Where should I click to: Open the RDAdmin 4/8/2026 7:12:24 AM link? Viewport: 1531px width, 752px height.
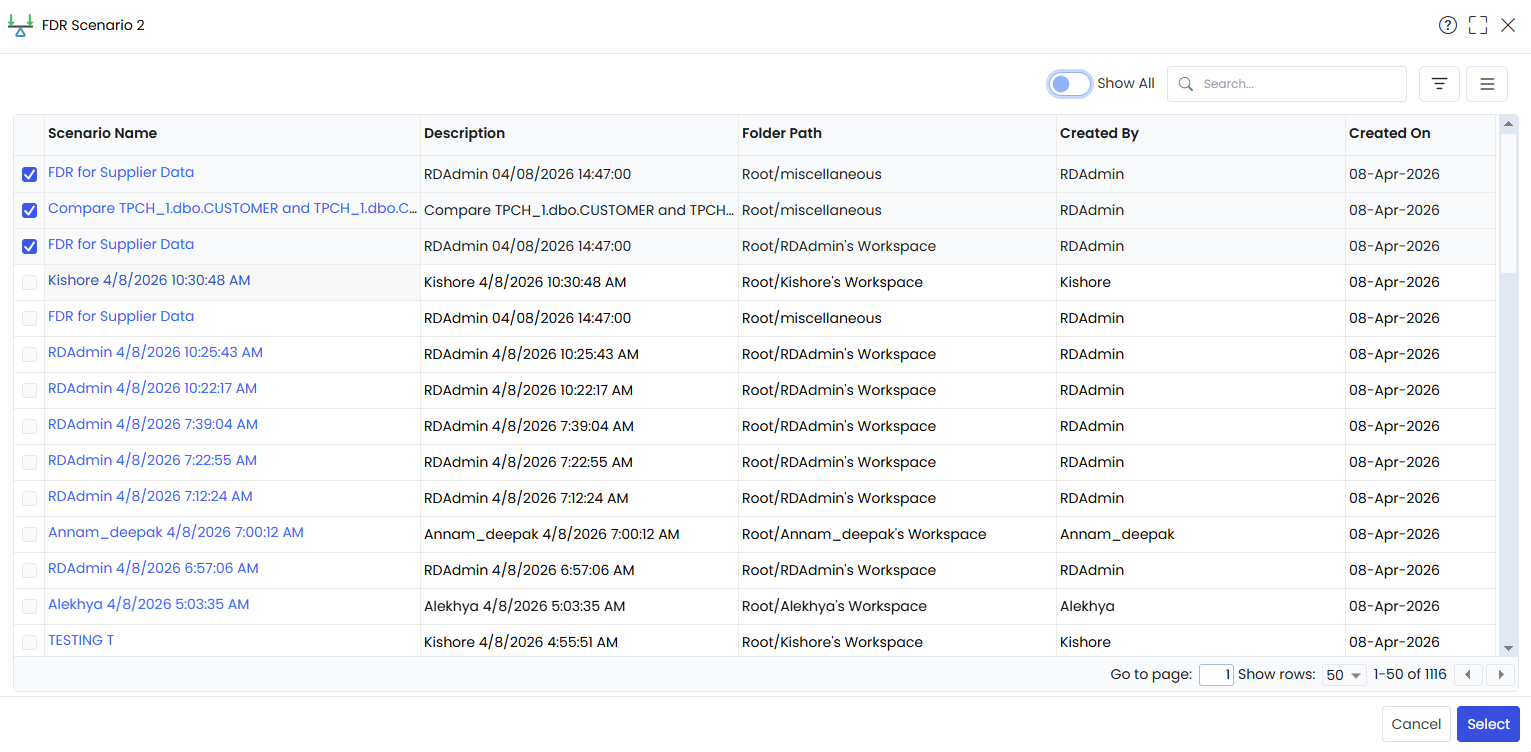coord(150,496)
